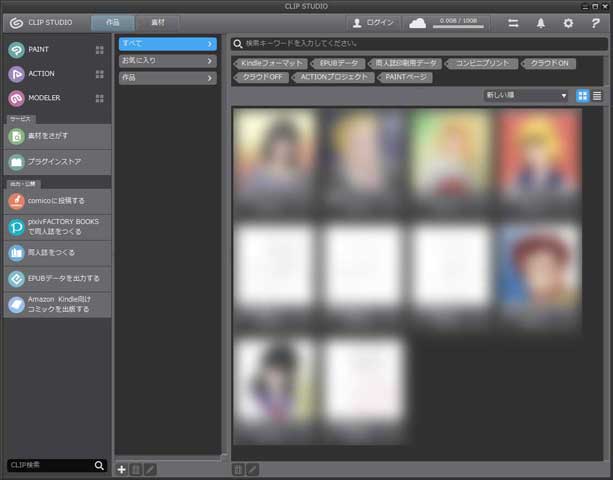Click CLIP search magnifier icon

coord(99,465)
